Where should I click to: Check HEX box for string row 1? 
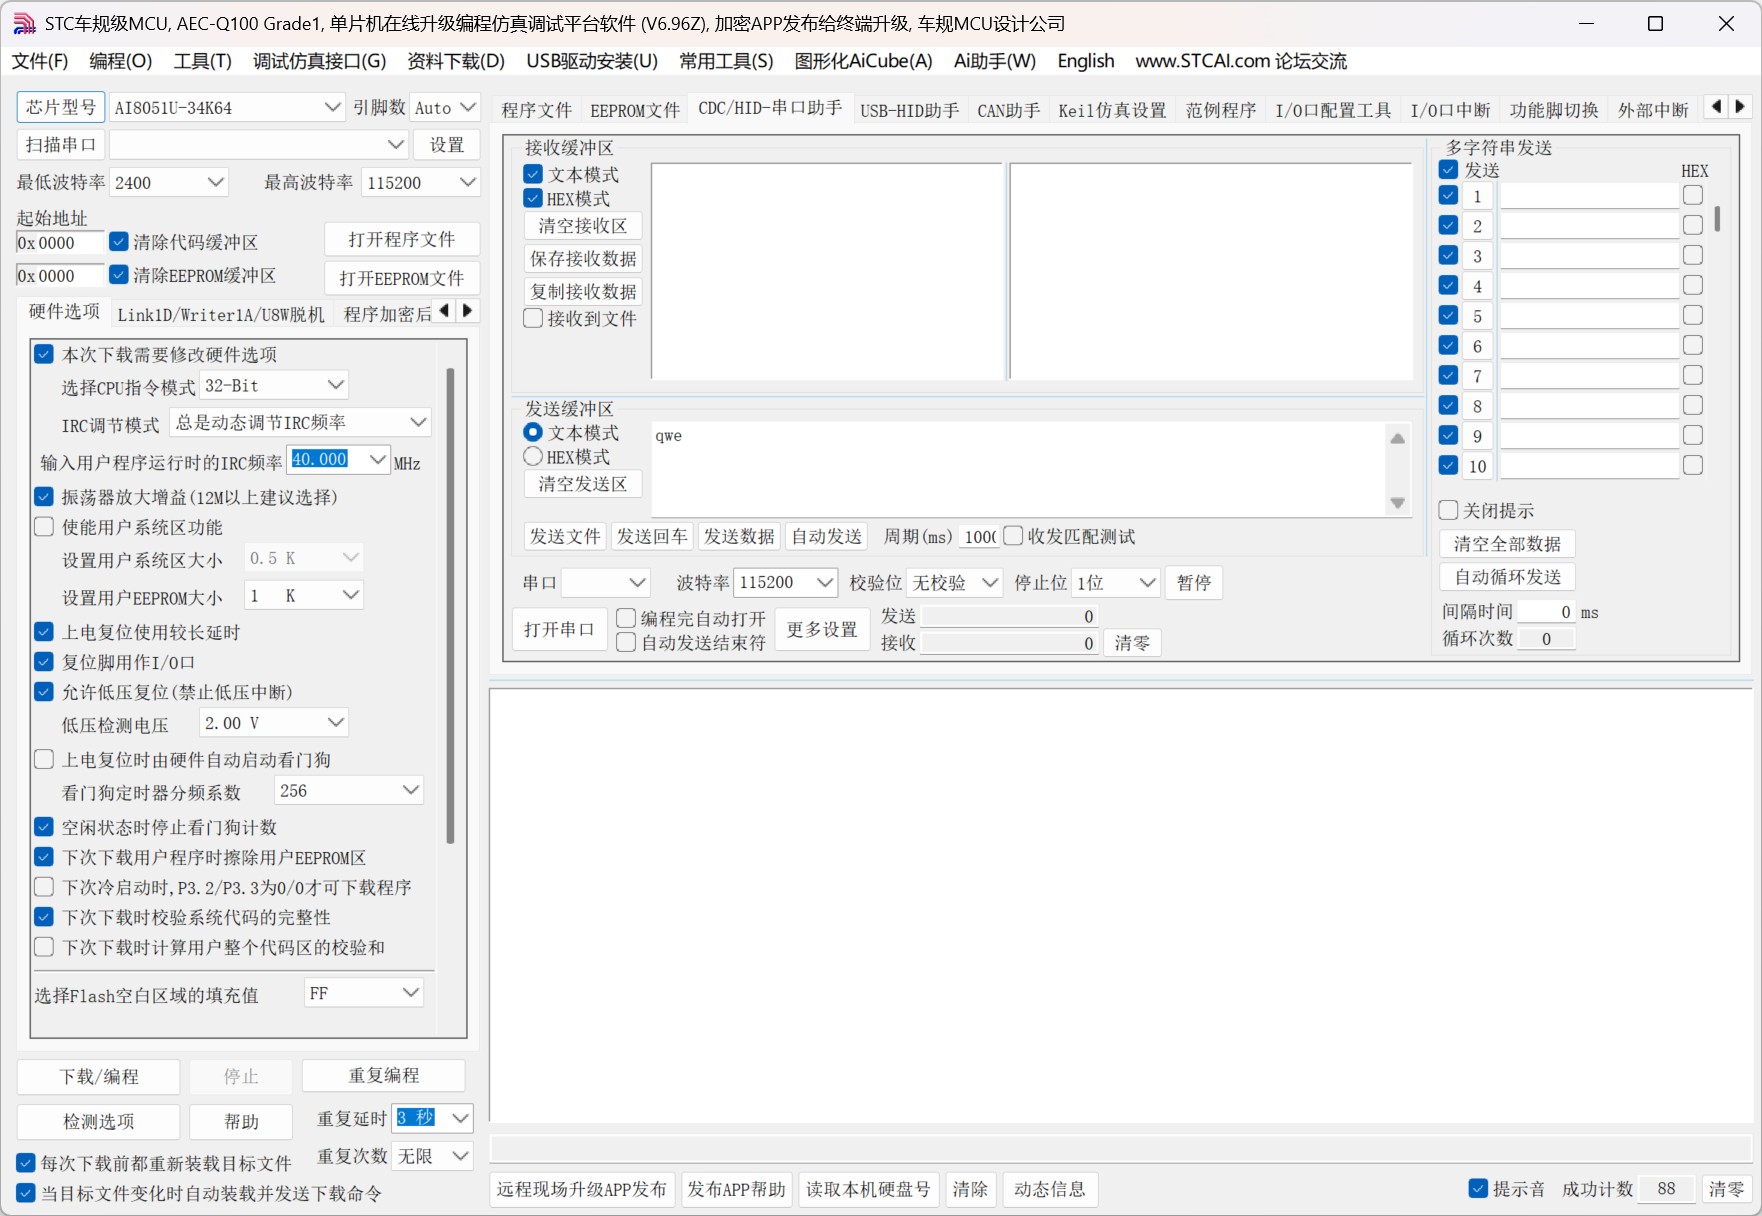1693,195
